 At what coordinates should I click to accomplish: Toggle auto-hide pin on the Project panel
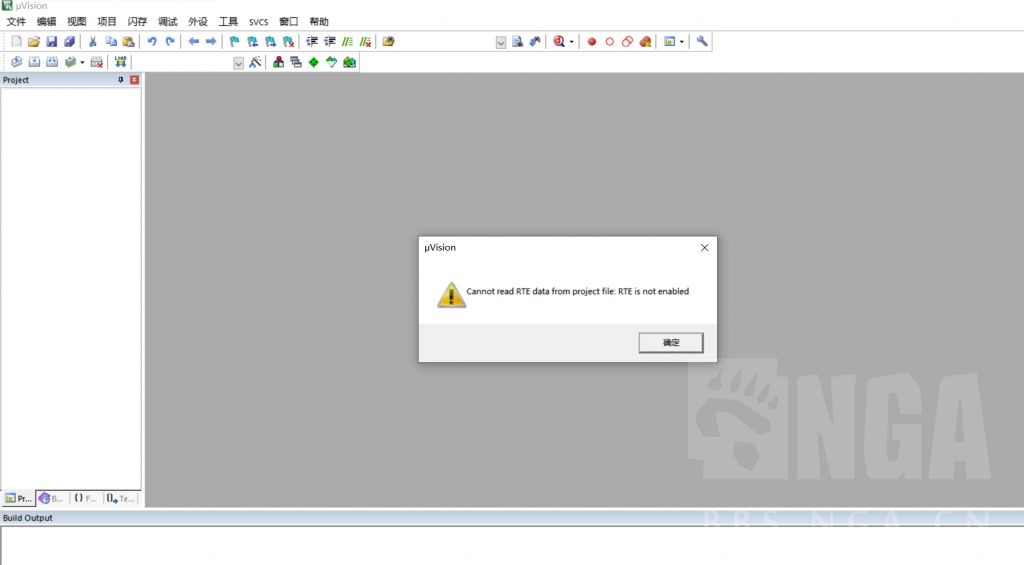pos(120,80)
